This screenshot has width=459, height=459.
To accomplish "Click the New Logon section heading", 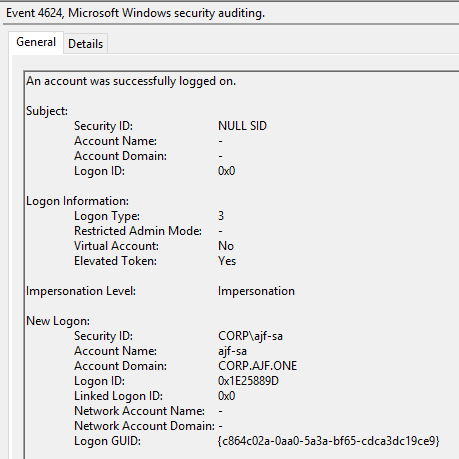I will click(58, 321).
